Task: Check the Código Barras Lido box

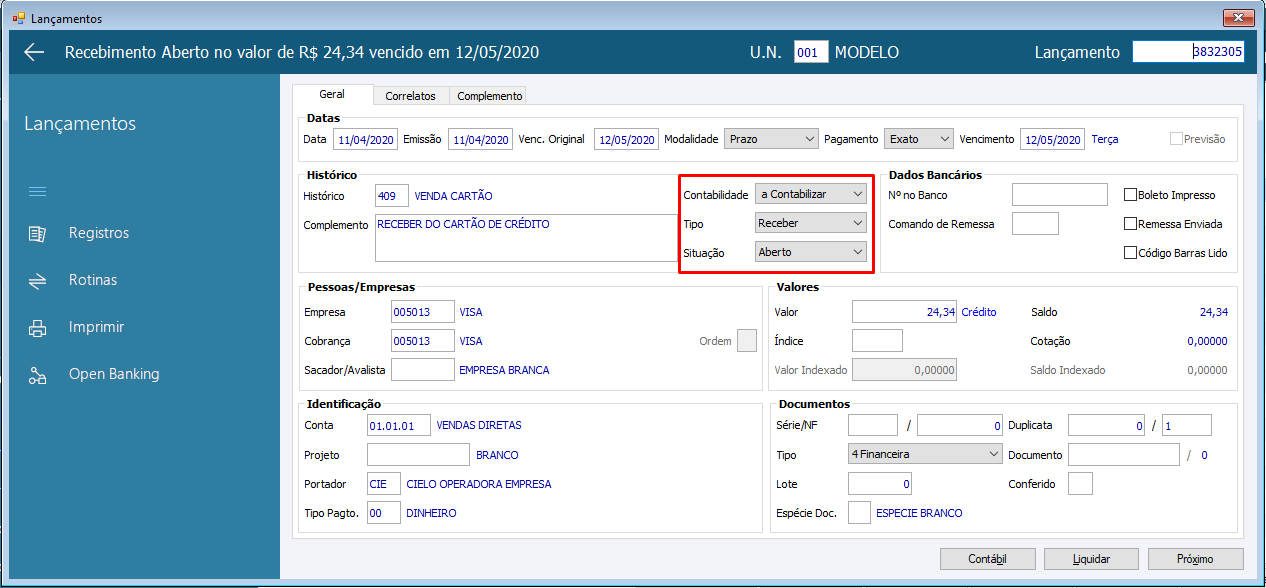Action: 1130,253
